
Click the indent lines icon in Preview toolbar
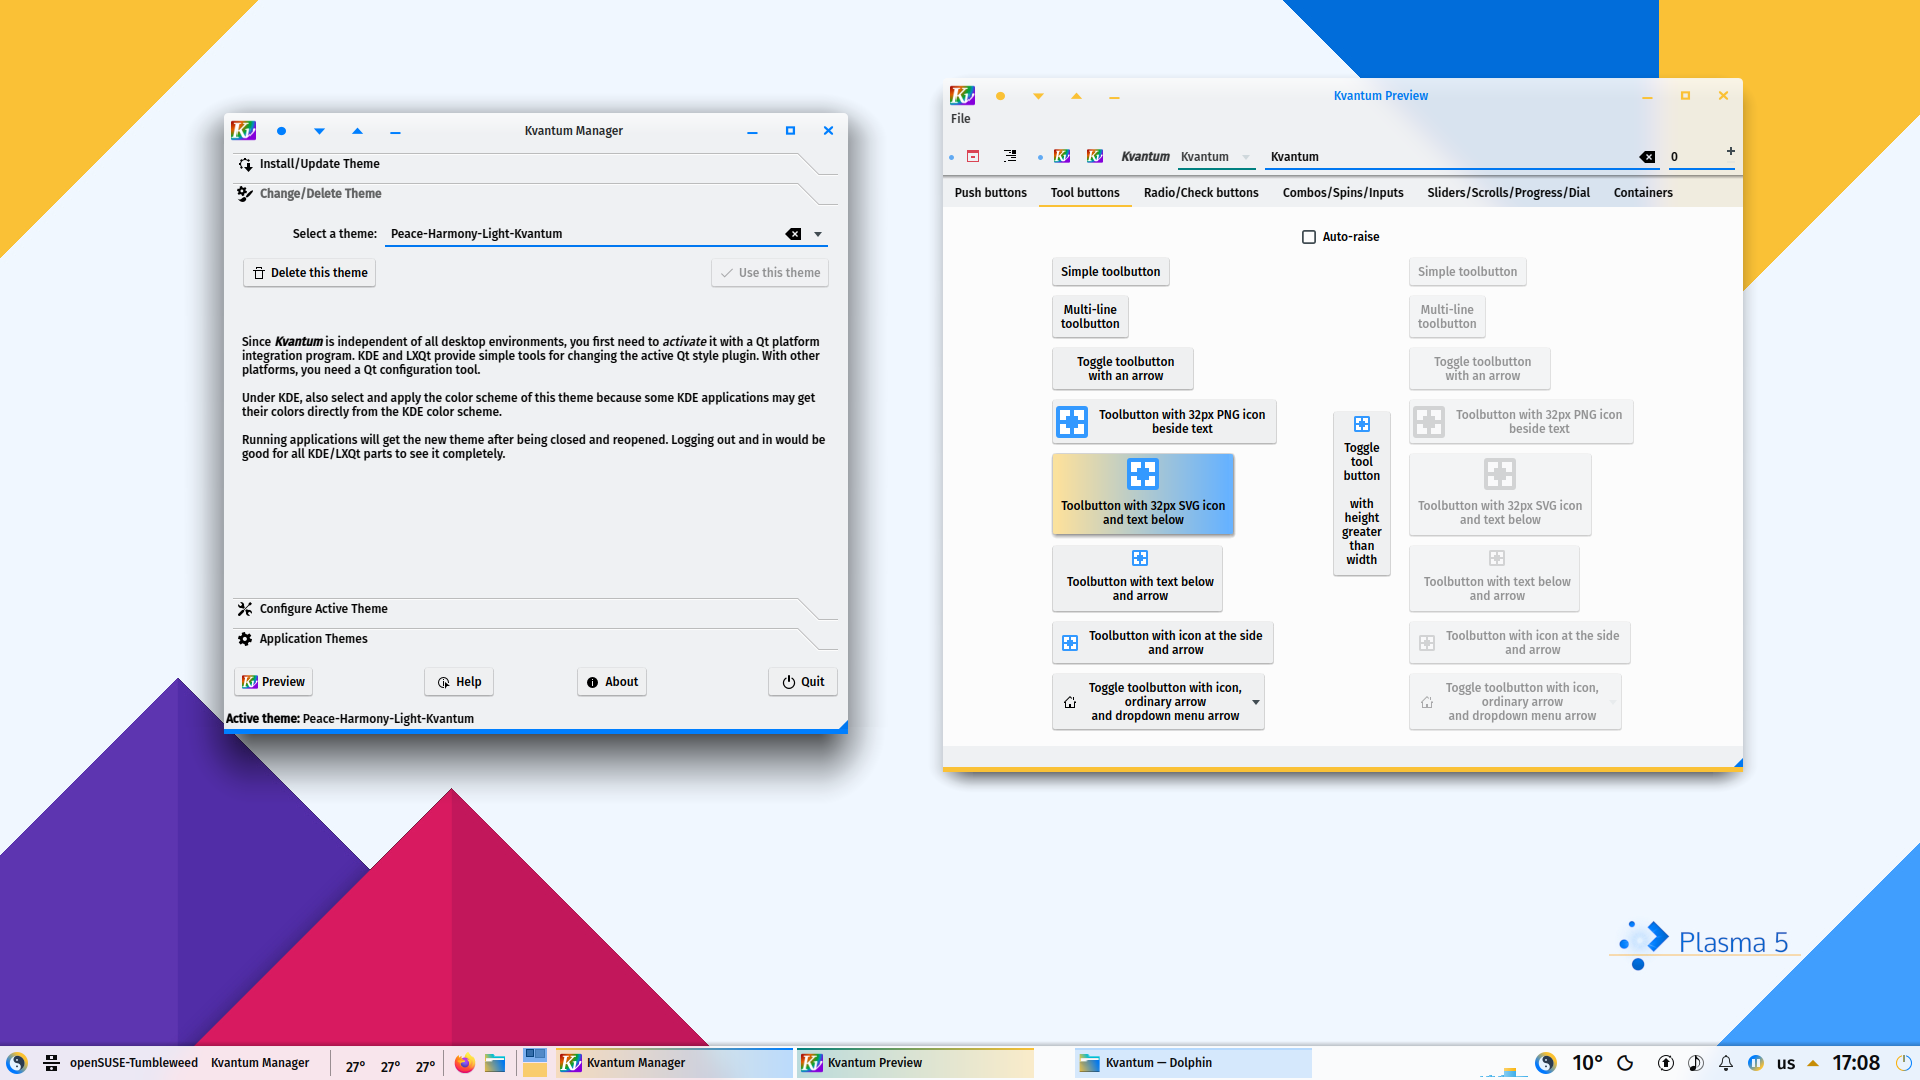(1010, 157)
